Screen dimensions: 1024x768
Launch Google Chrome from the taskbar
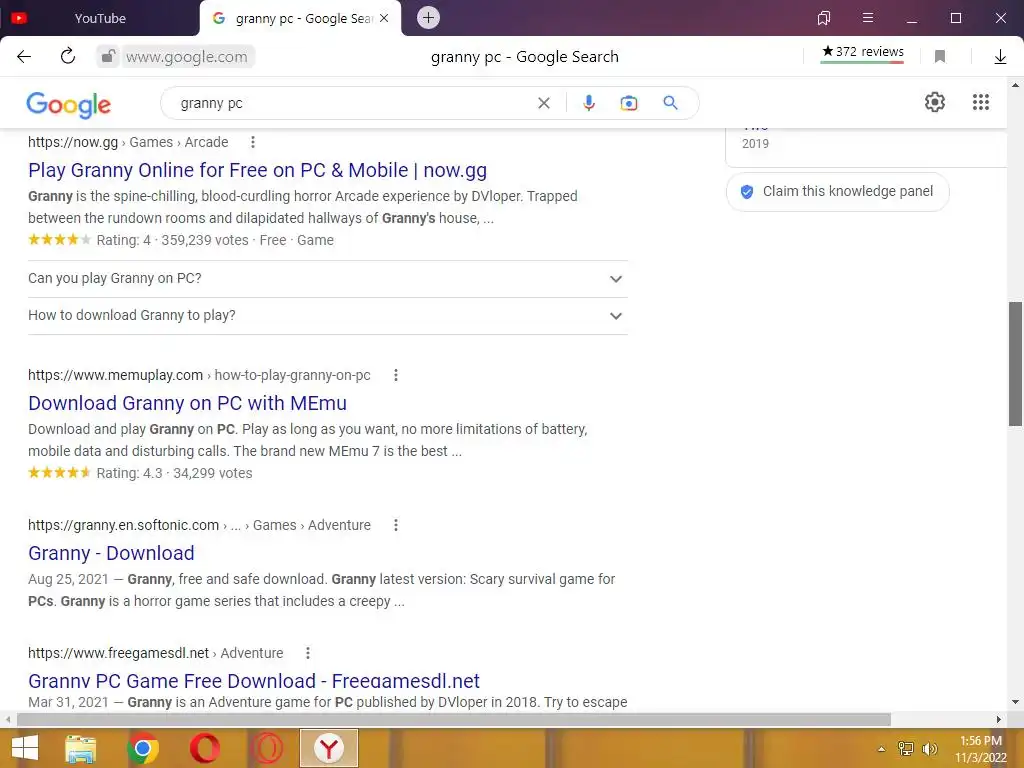pos(143,748)
